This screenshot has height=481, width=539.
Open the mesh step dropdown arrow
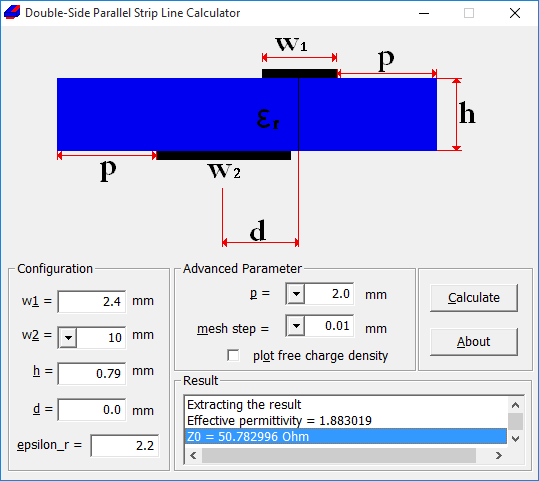[296, 326]
